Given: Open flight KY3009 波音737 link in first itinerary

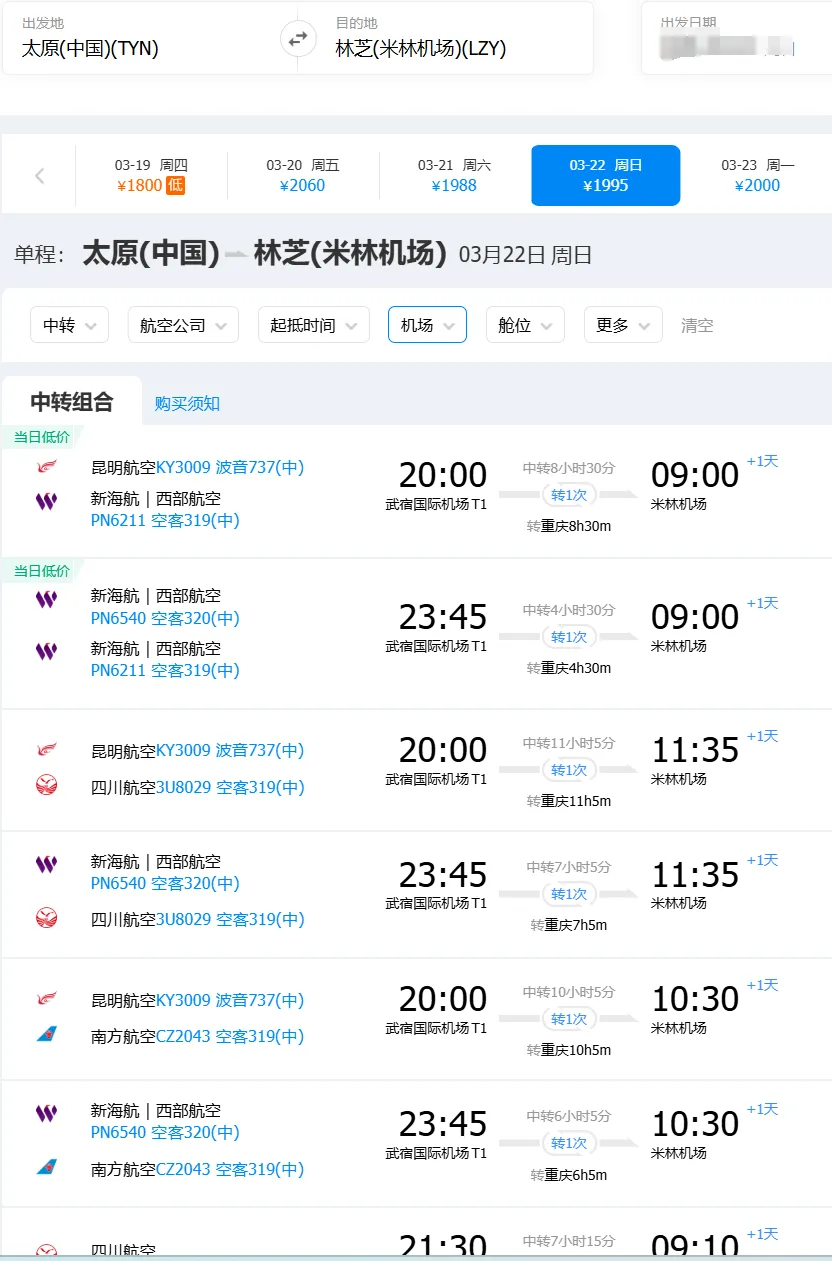Looking at the screenshot, I should coord(230,467).
